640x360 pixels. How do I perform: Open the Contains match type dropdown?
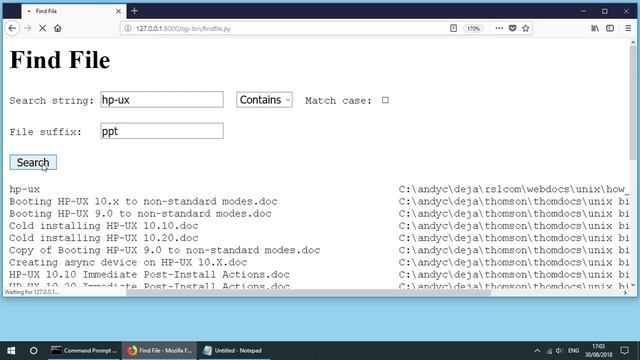pyautogui.click(x=264, y=100)
